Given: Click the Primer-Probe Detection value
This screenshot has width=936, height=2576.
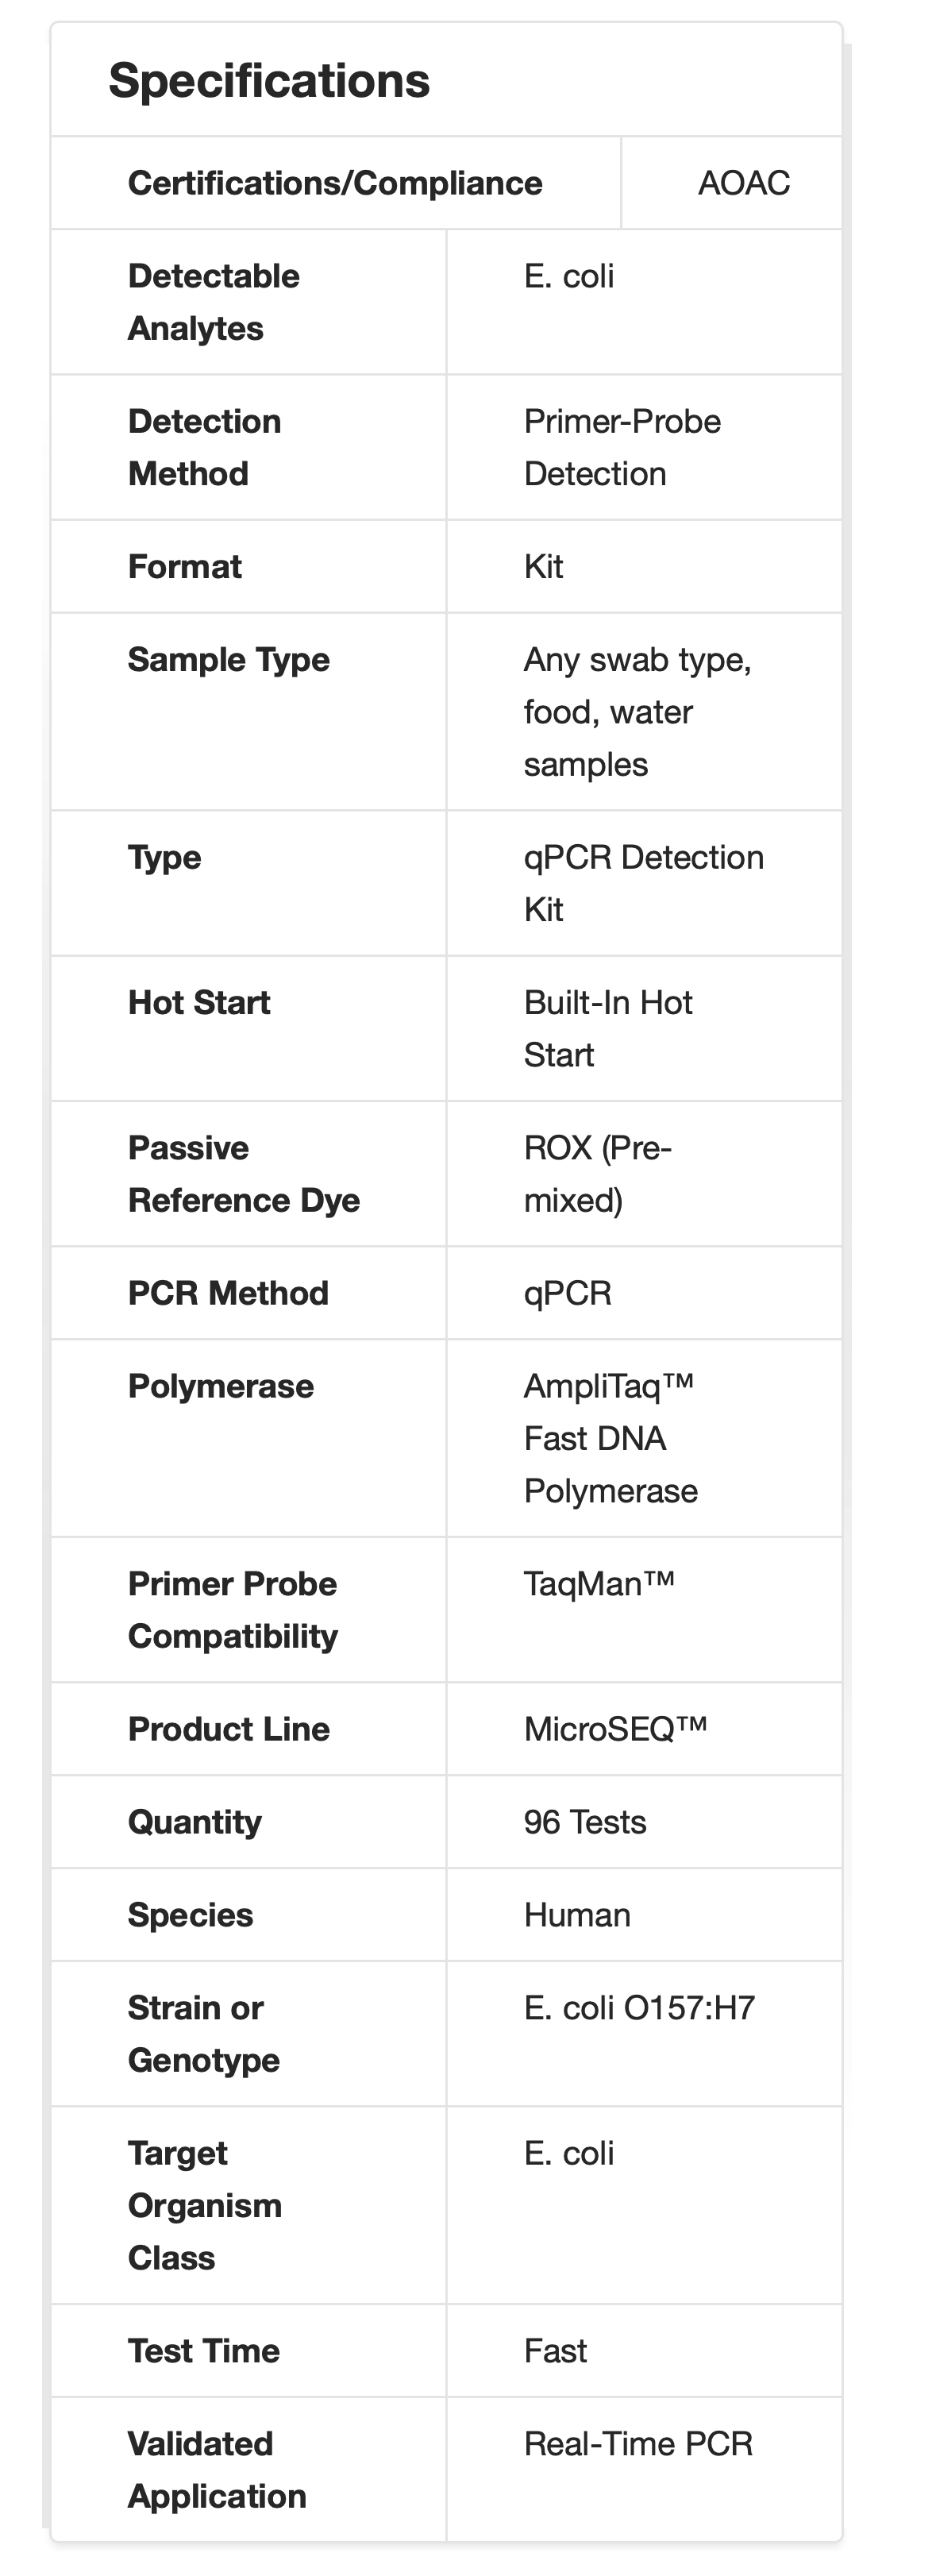Looking at the screenshot, I should click(x=621, y=447).
